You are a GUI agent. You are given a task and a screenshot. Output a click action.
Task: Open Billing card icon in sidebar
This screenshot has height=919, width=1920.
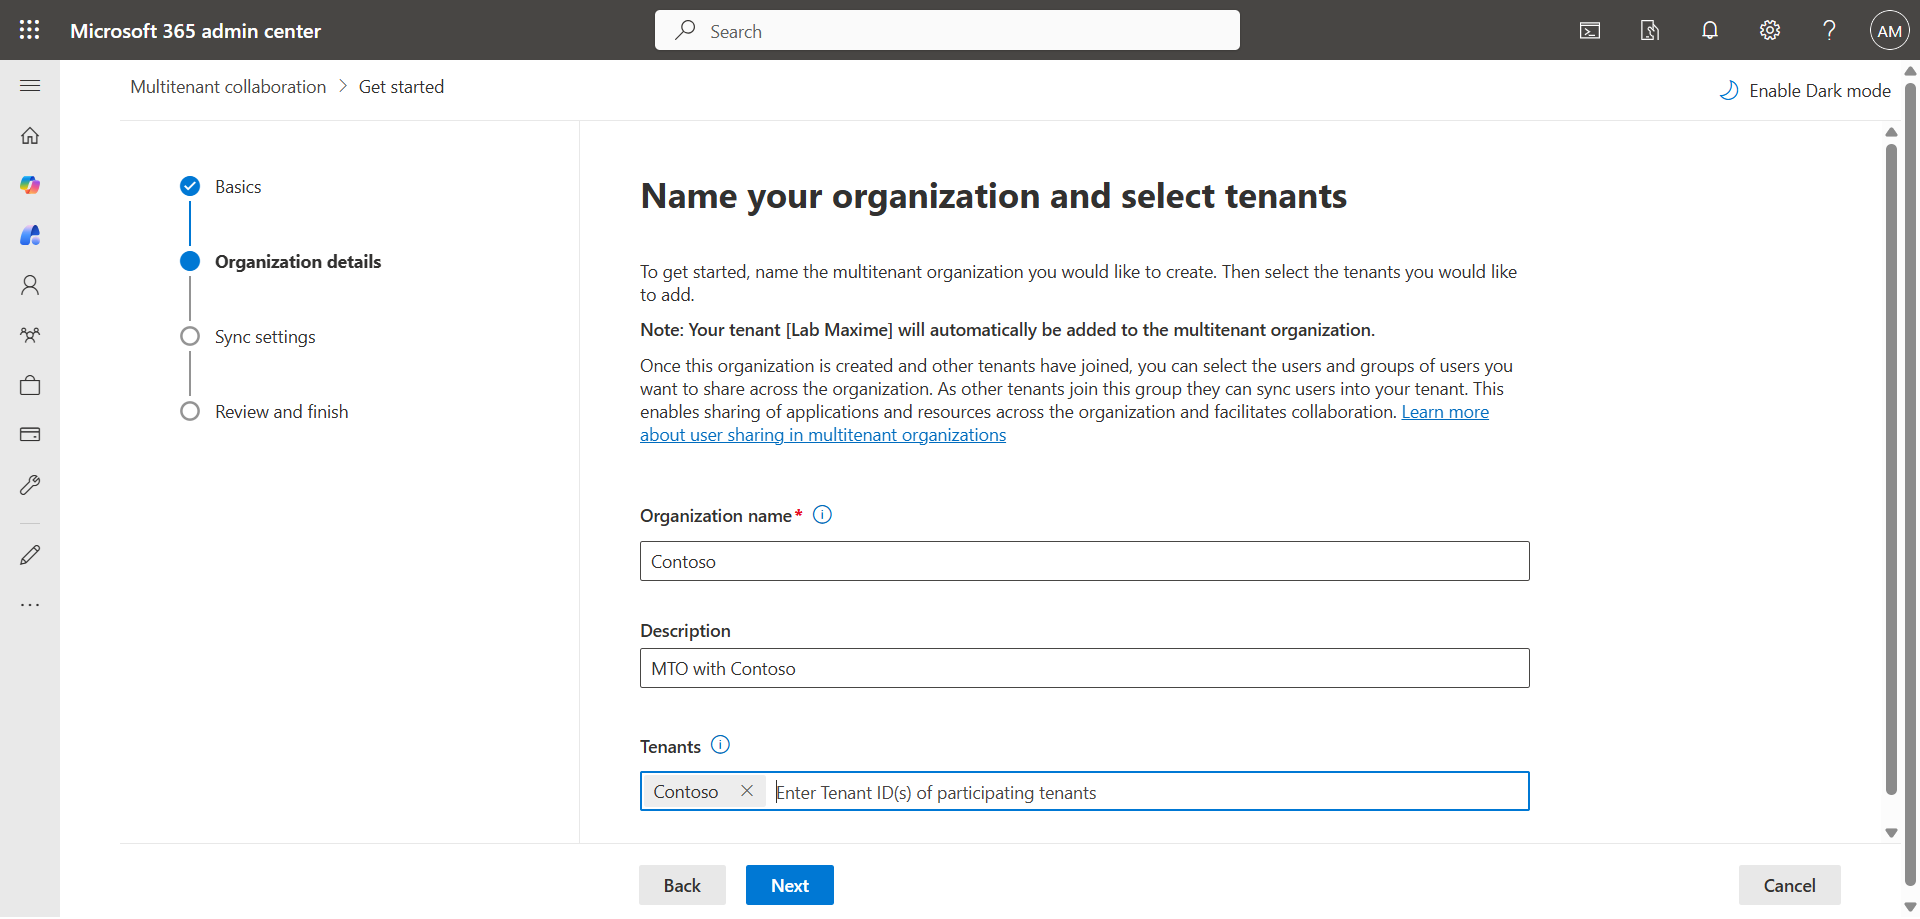pyautogui.click(x=30, y=434)
